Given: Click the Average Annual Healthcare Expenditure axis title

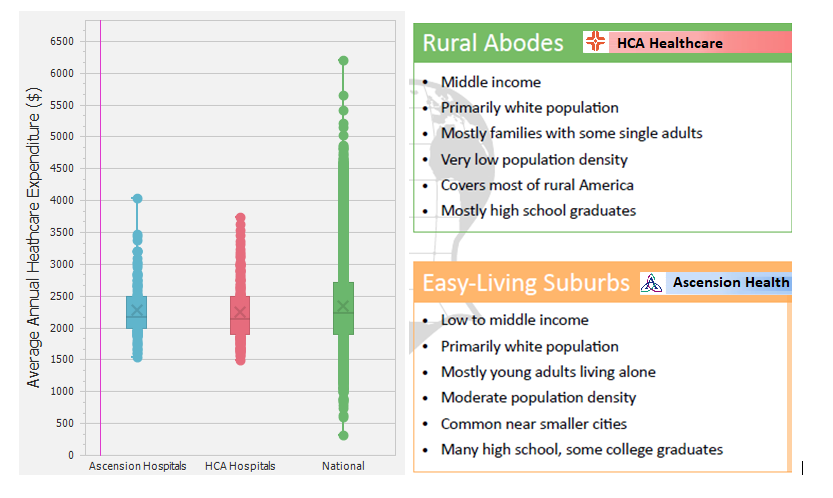Looking at the screenshot, I should [x=34, y=237].
